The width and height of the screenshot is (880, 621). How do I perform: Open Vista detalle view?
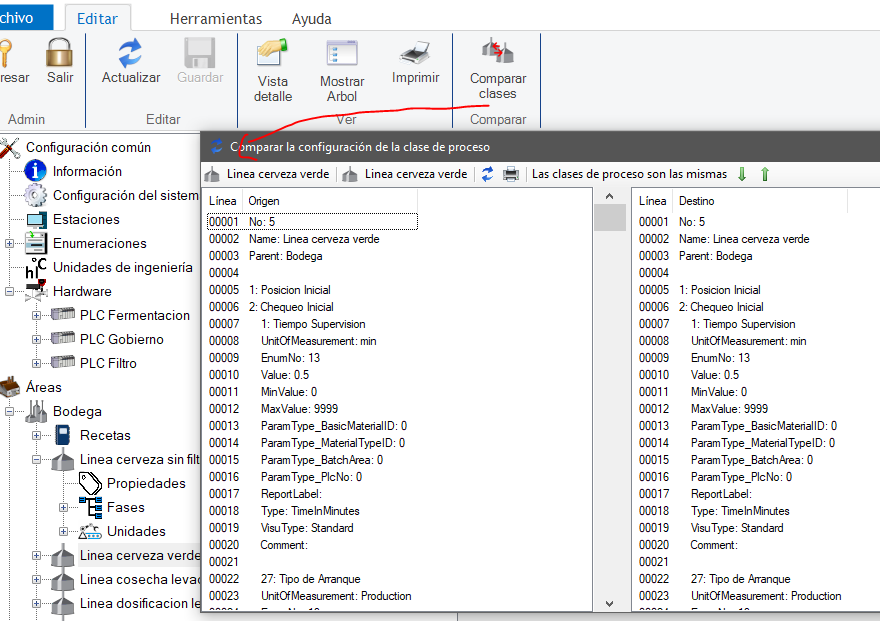(273, 53)
